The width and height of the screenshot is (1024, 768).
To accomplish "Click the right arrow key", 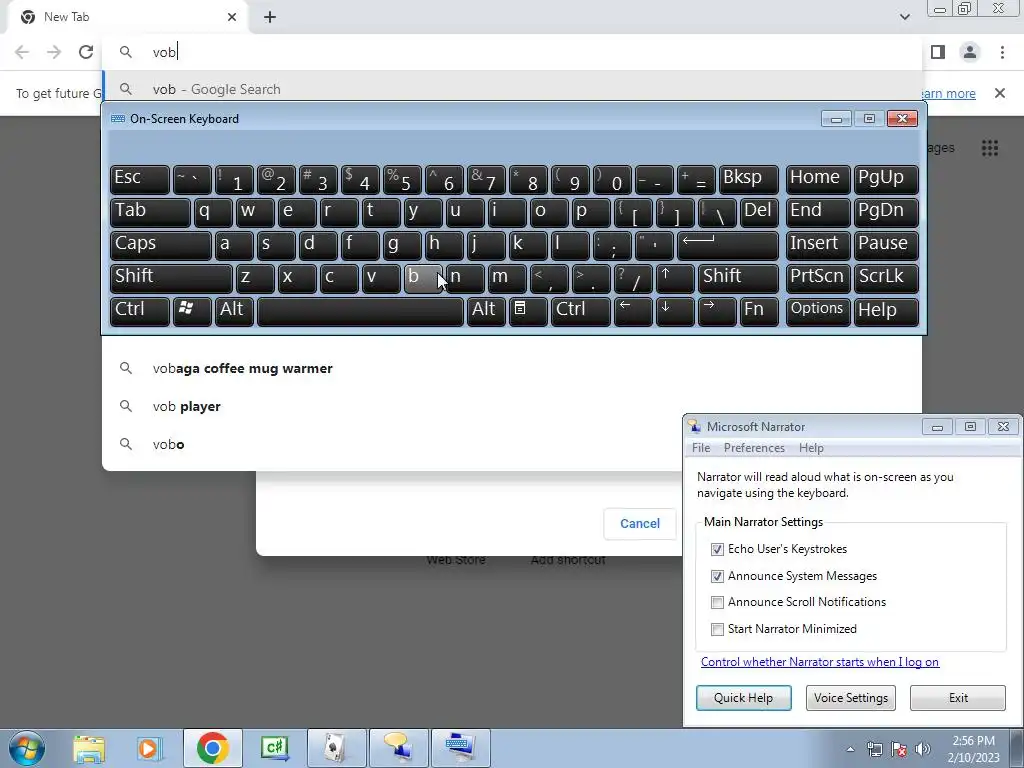I will (716, 310).
